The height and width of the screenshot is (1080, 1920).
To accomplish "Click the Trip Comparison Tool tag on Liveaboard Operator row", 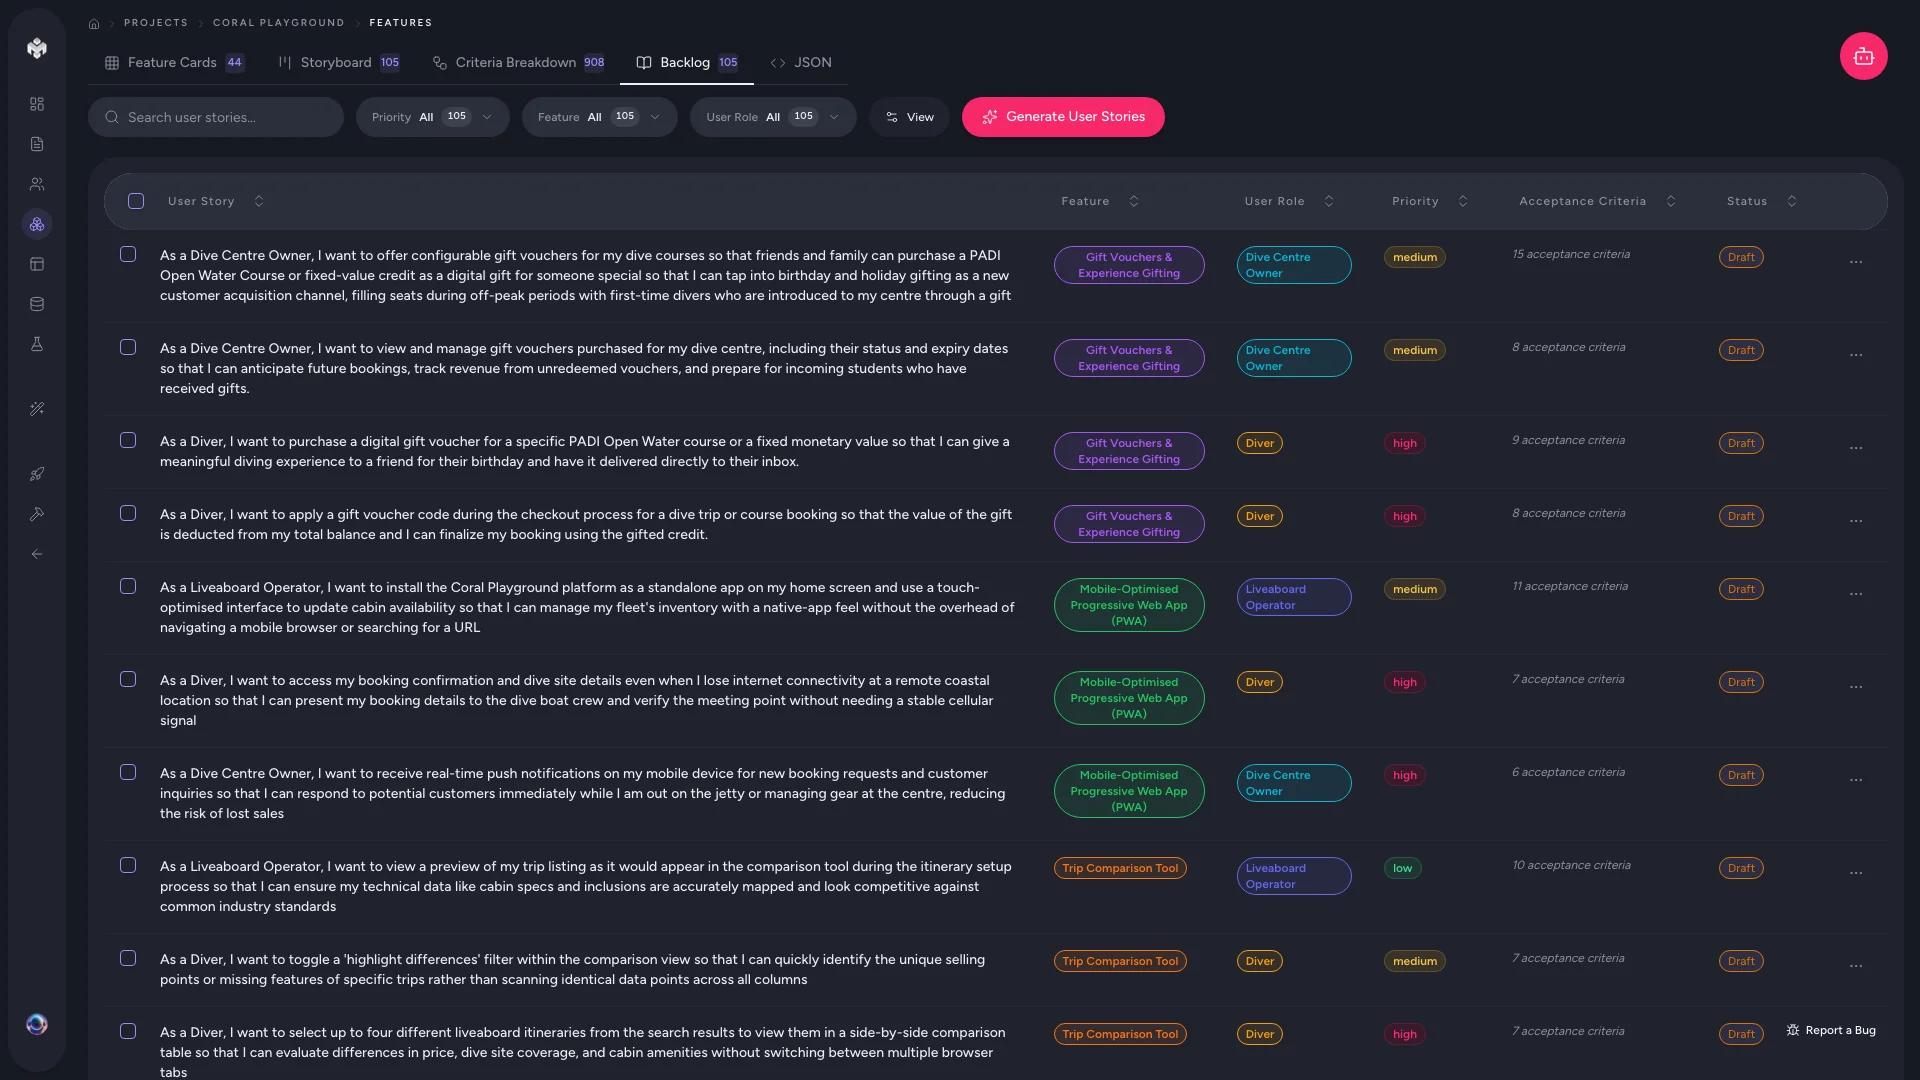I will point(1120,868).
